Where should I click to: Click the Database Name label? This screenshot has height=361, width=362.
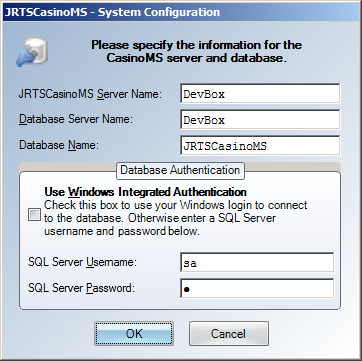(59, 145)
